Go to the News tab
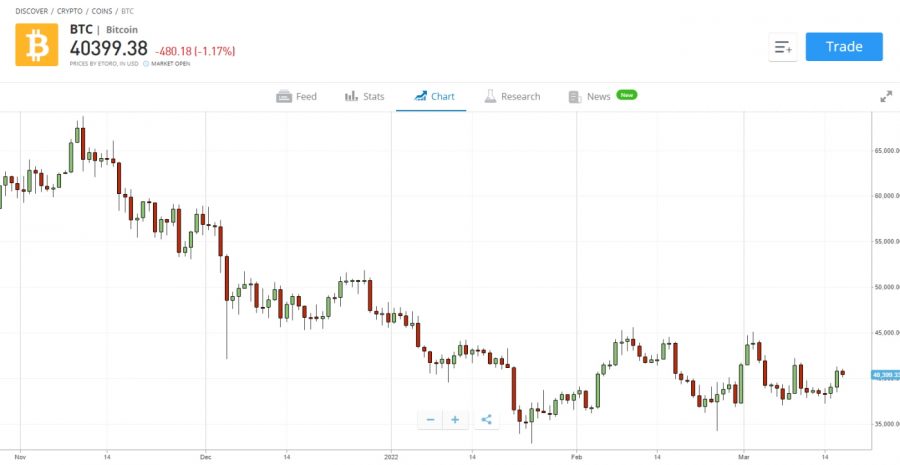900x465 pixels. (590, 96)
